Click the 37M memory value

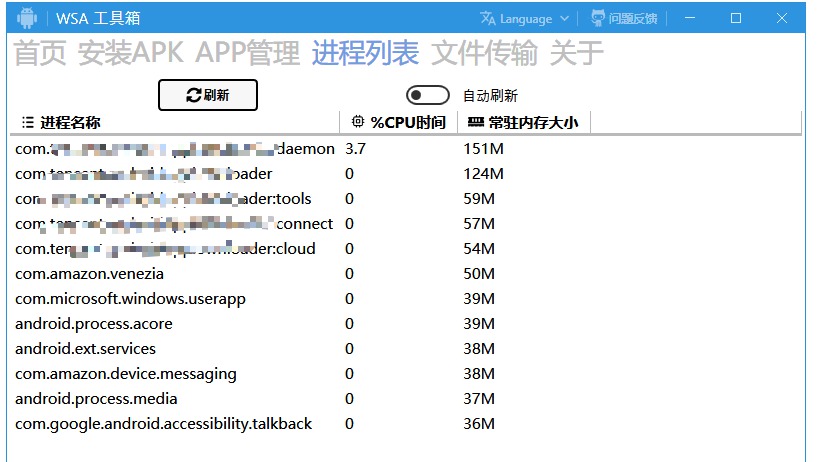click(479, 399)
